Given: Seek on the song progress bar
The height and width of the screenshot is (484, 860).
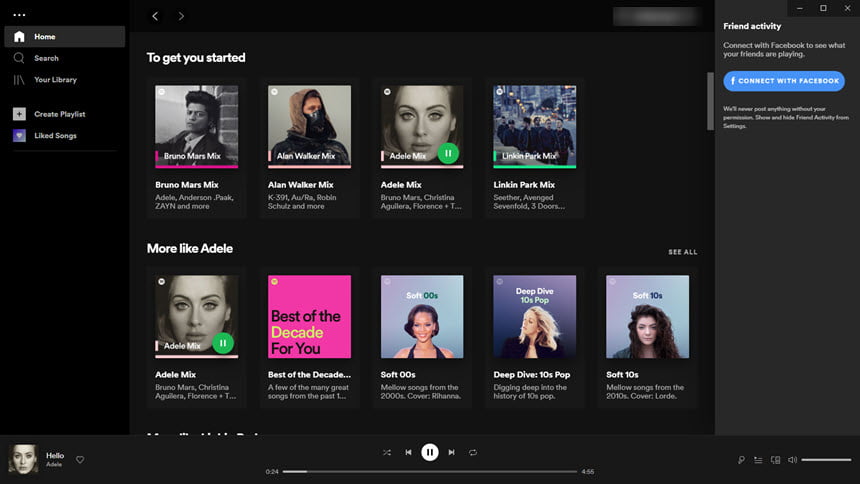Looking at the screenshot, I should [x=429, y=471].
